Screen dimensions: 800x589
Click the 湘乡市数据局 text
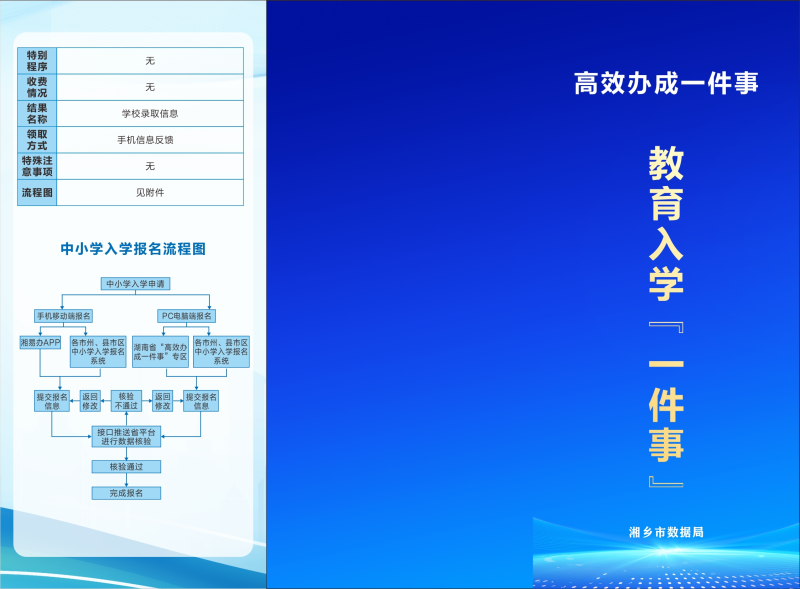click(x=666, y=532)
